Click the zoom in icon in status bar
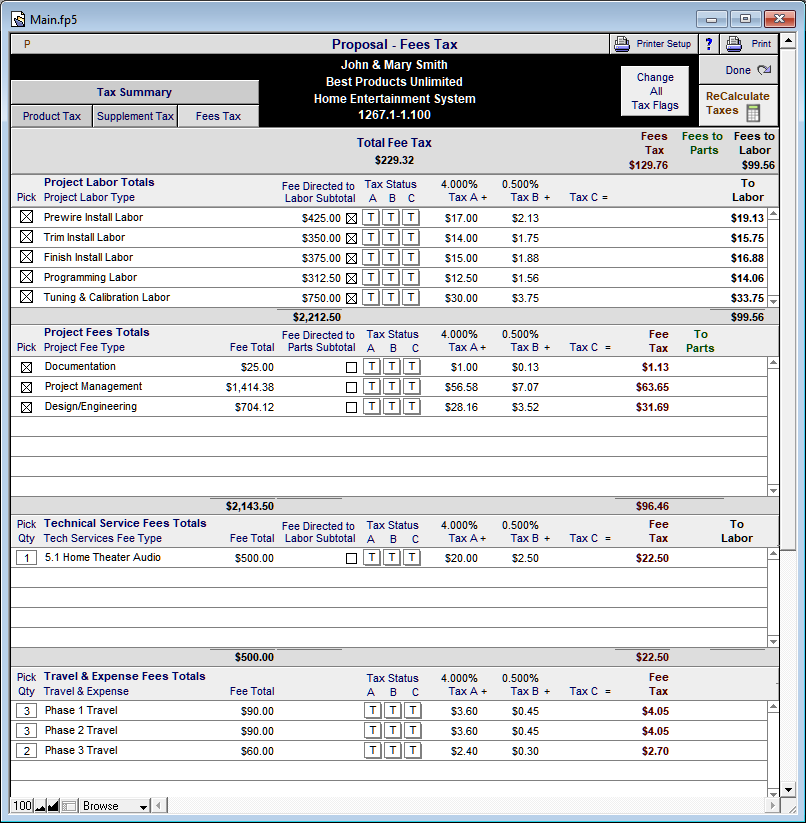Viewport: 806px width, 823px height. click(54, 806)
